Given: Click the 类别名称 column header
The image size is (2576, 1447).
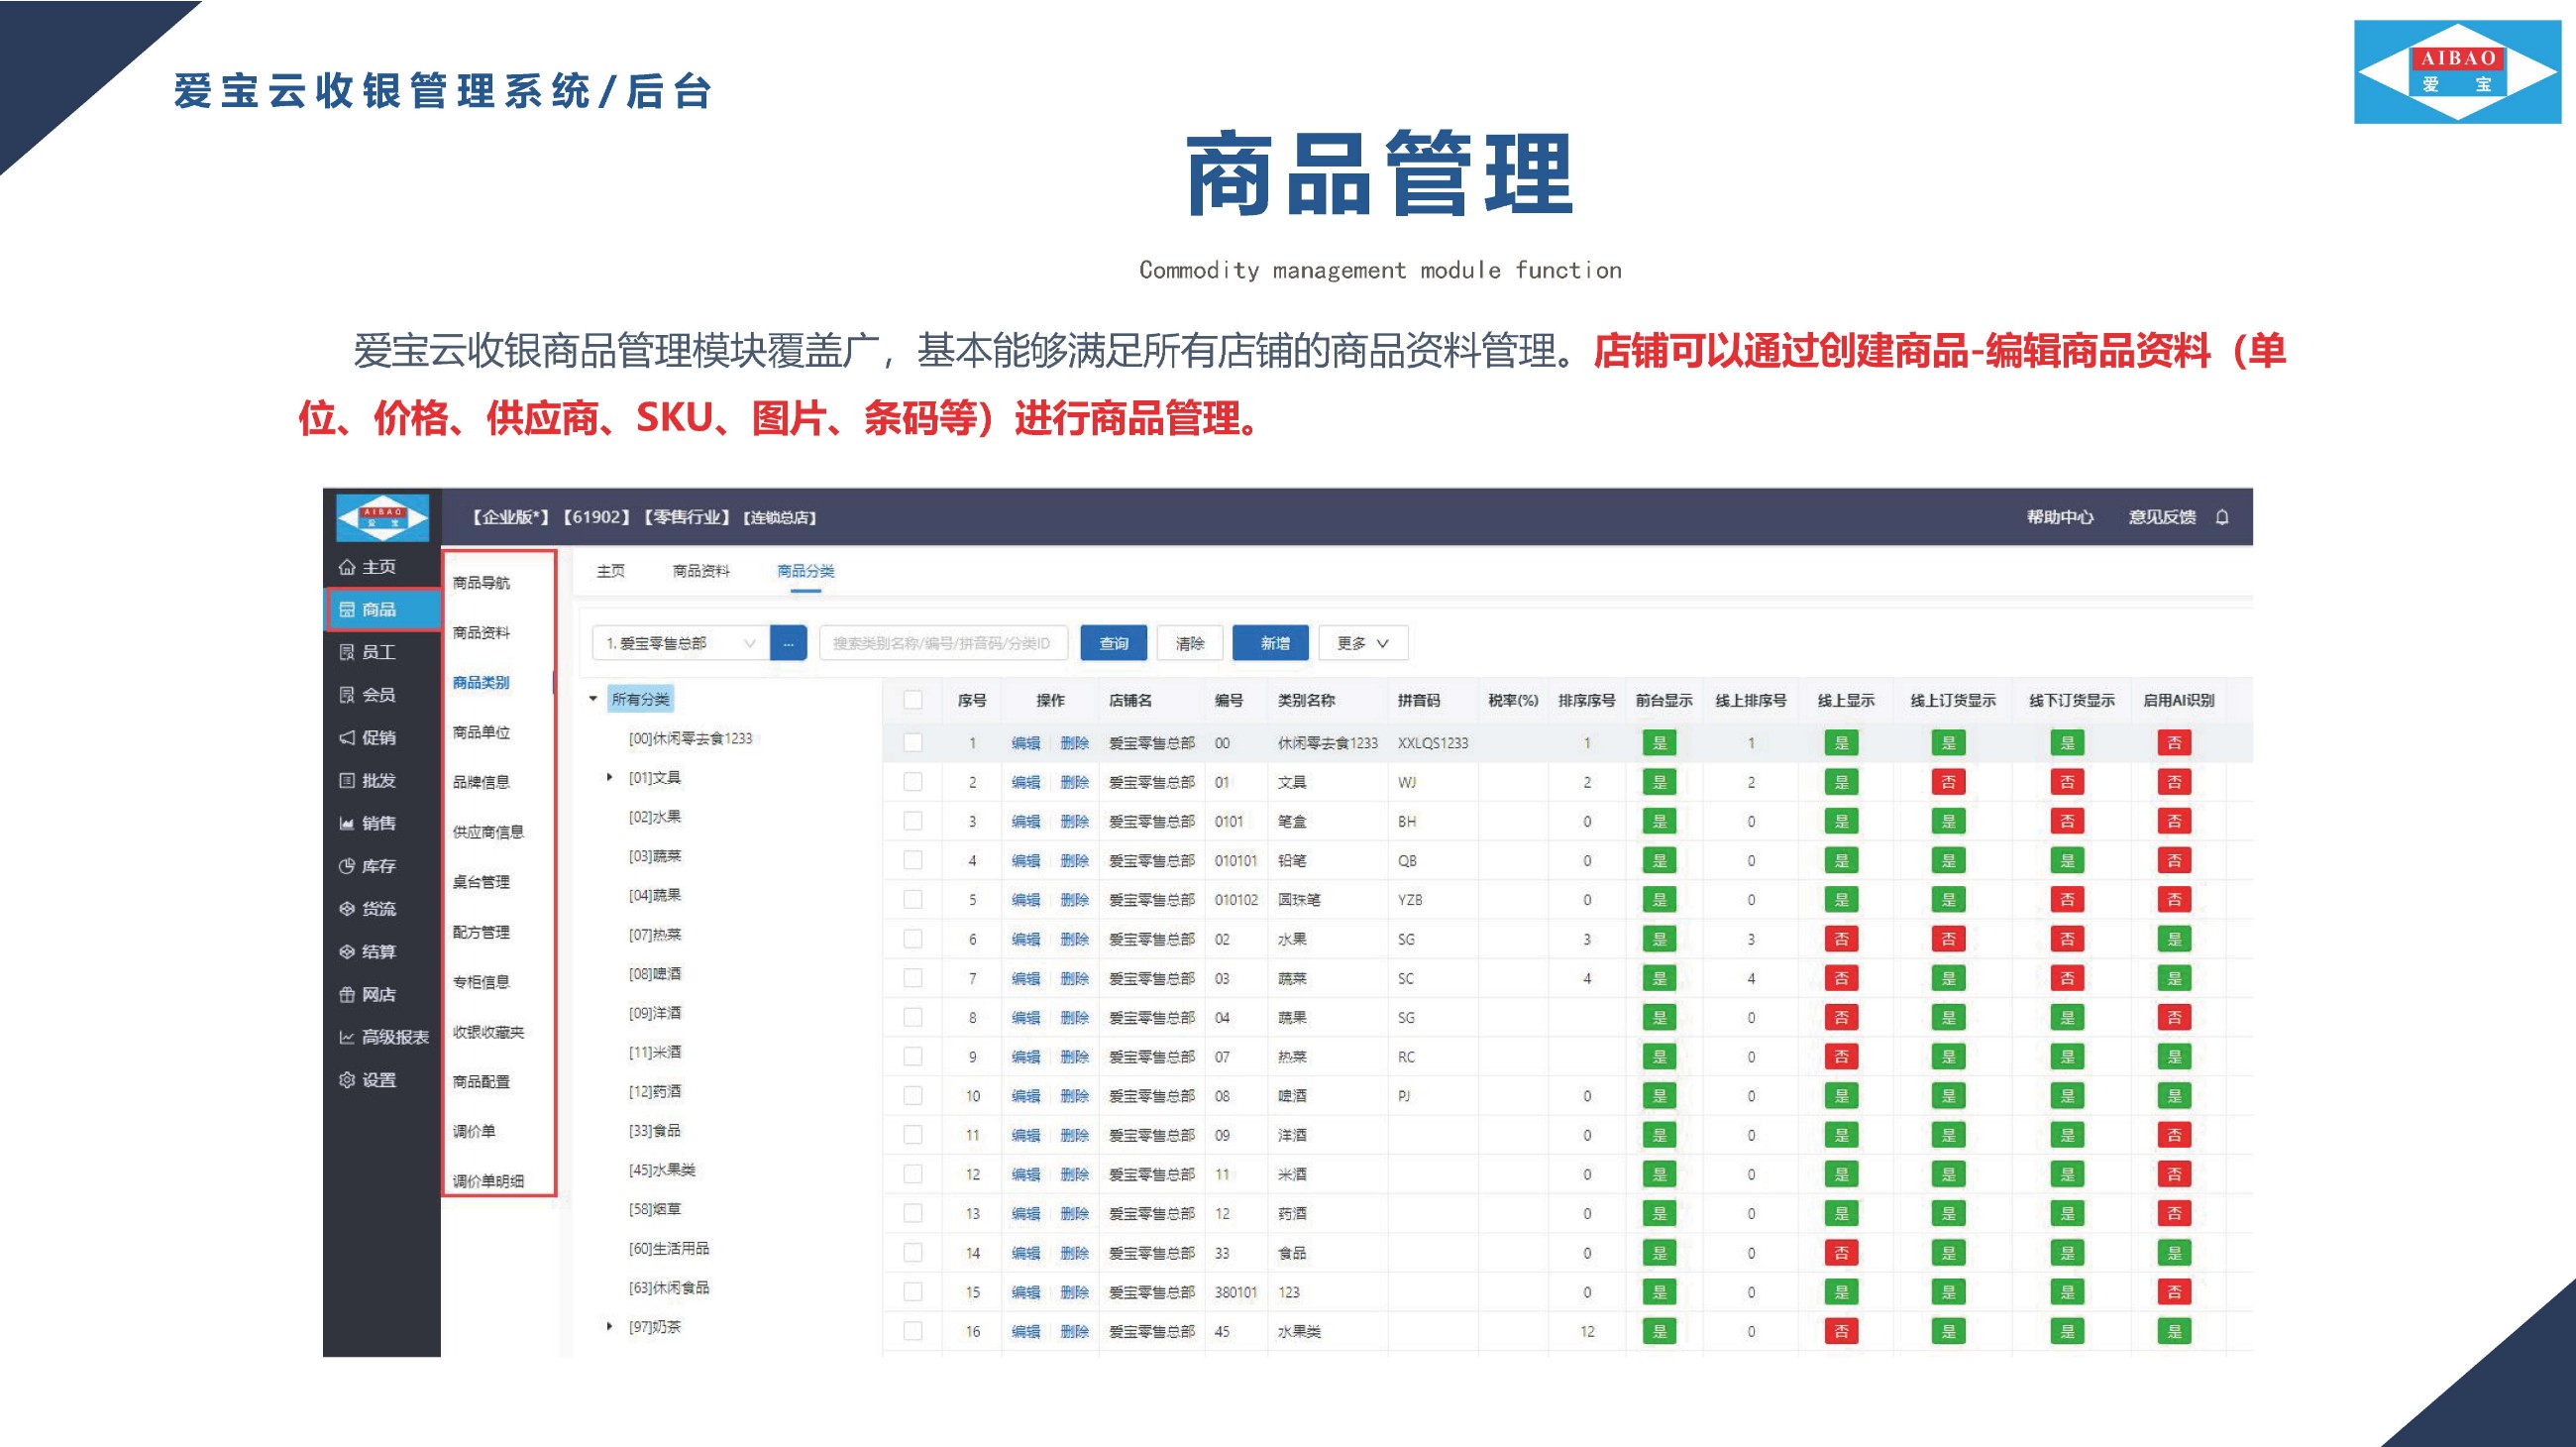Looking at the screenshot, I should click(1306, 700).
